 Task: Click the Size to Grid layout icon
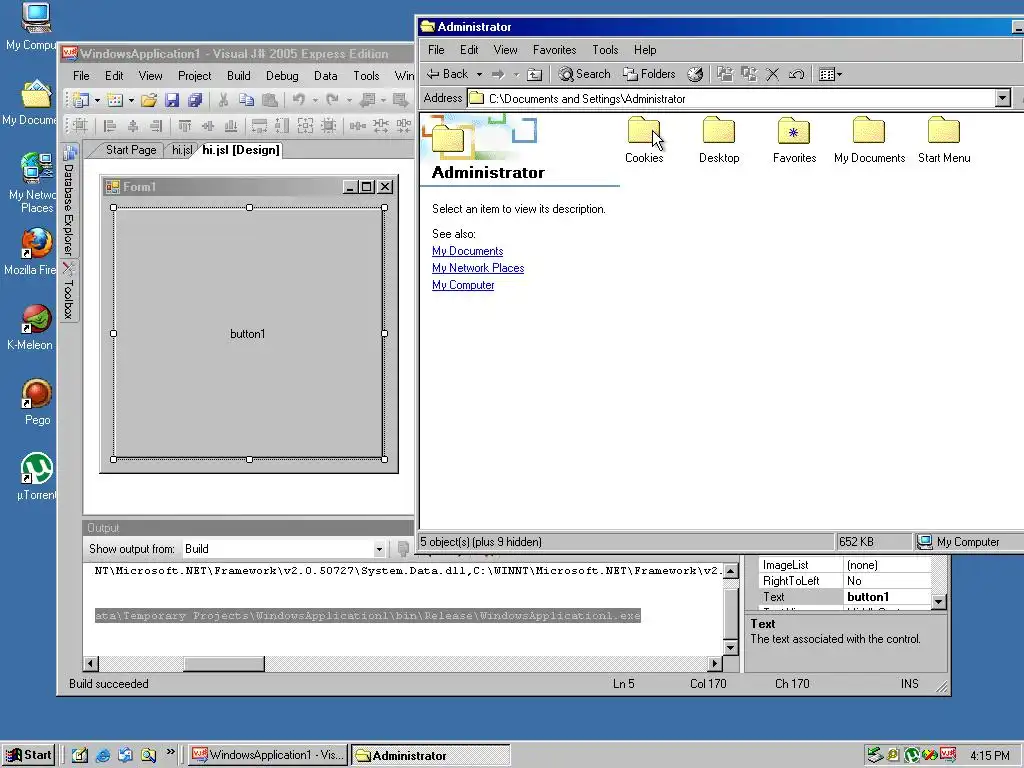(328, 125)
